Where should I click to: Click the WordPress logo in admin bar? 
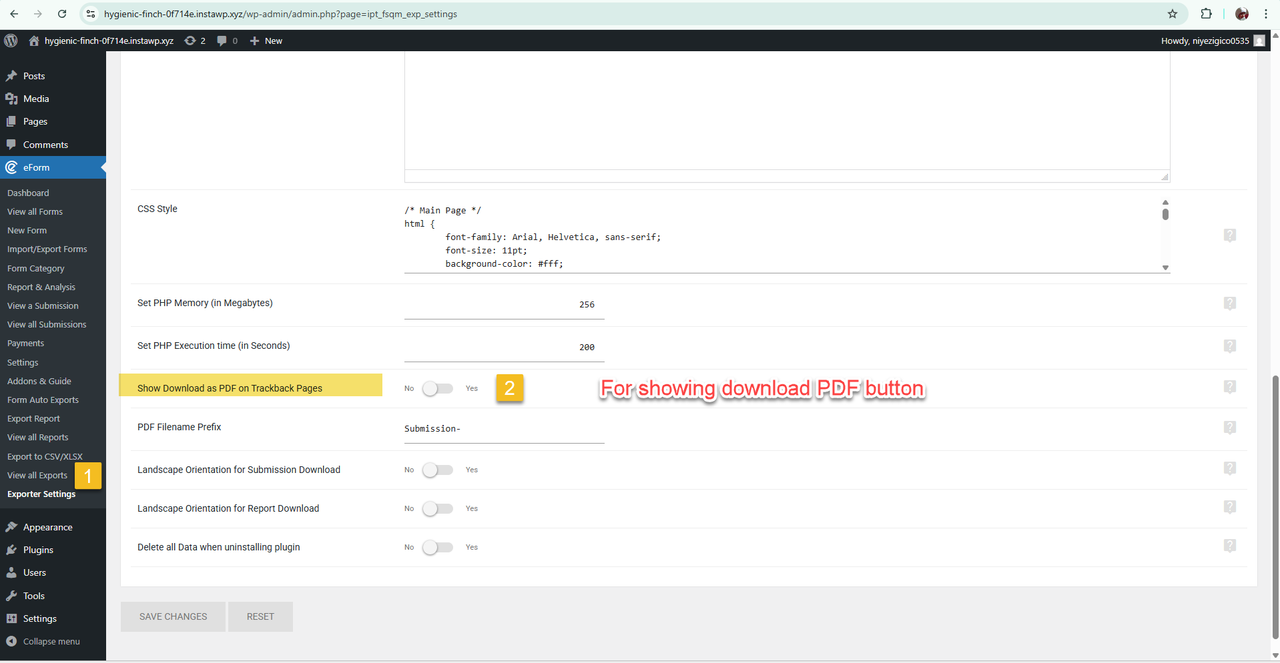(11, 40)
